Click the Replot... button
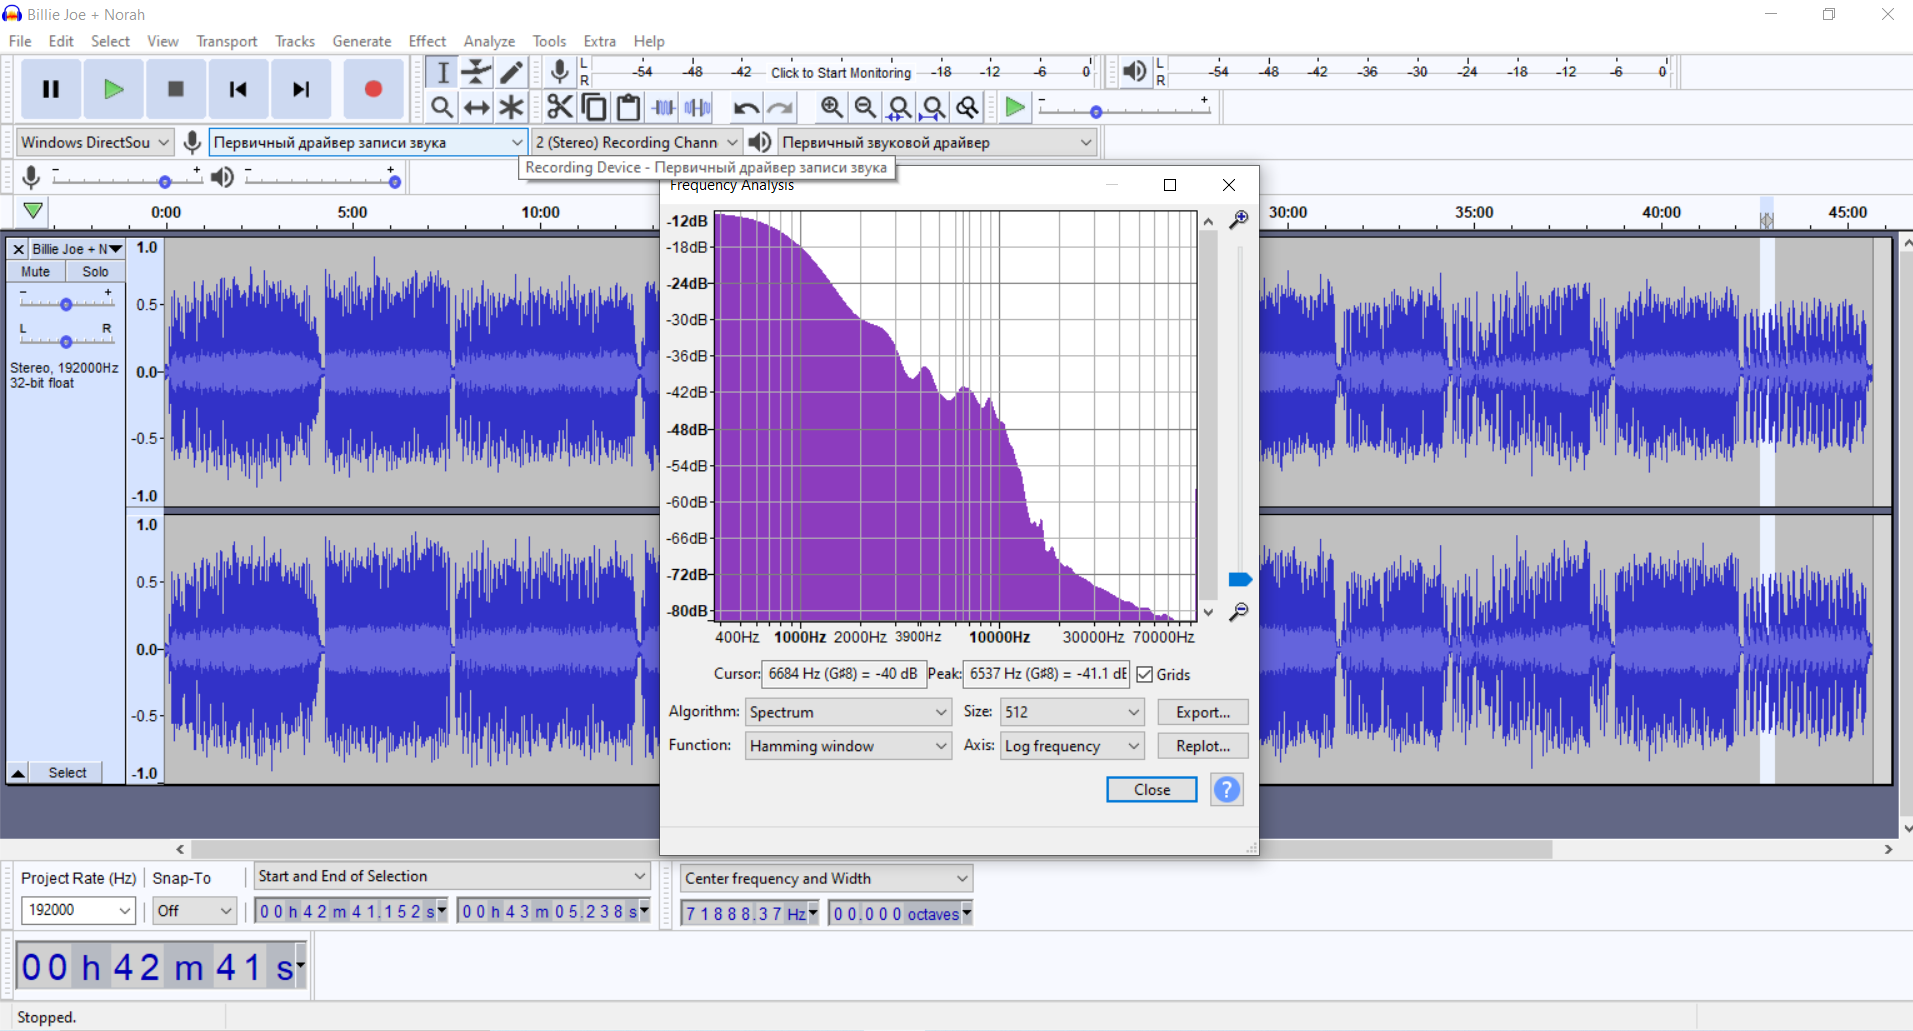The image size is (1913, 1031). click(x=1203, y=746)
